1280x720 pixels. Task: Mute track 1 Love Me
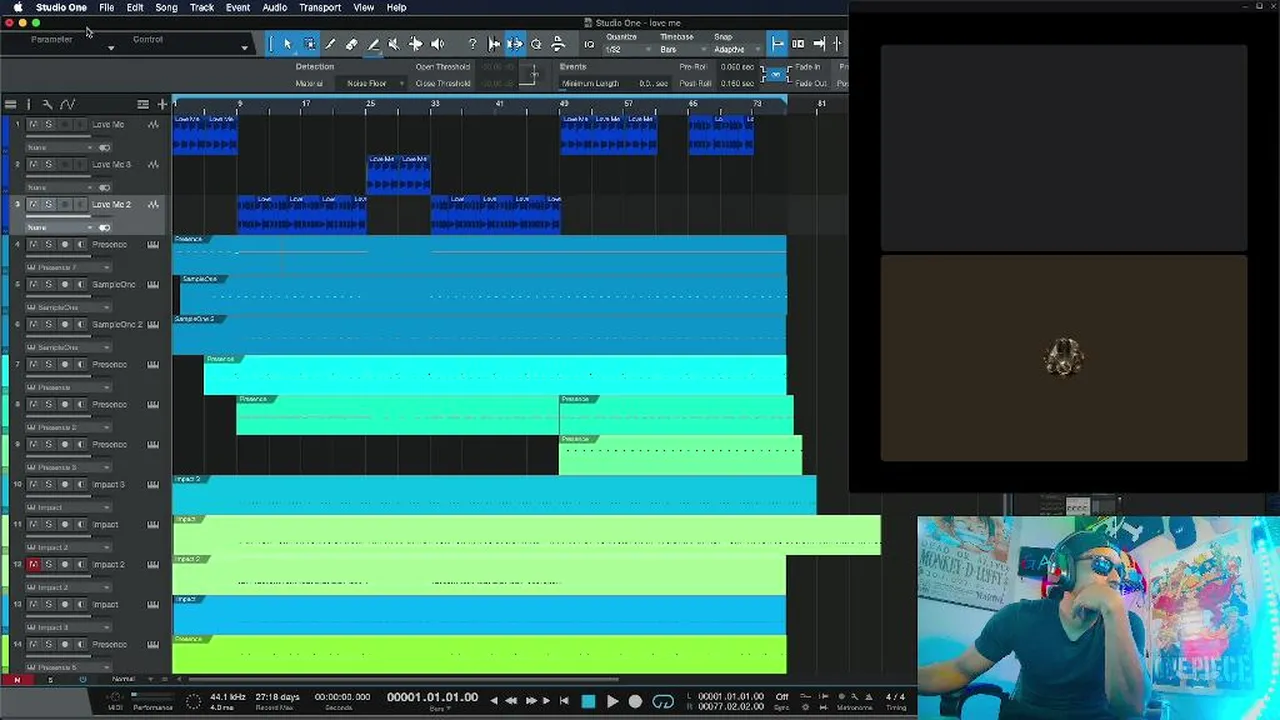pos(33,125)
